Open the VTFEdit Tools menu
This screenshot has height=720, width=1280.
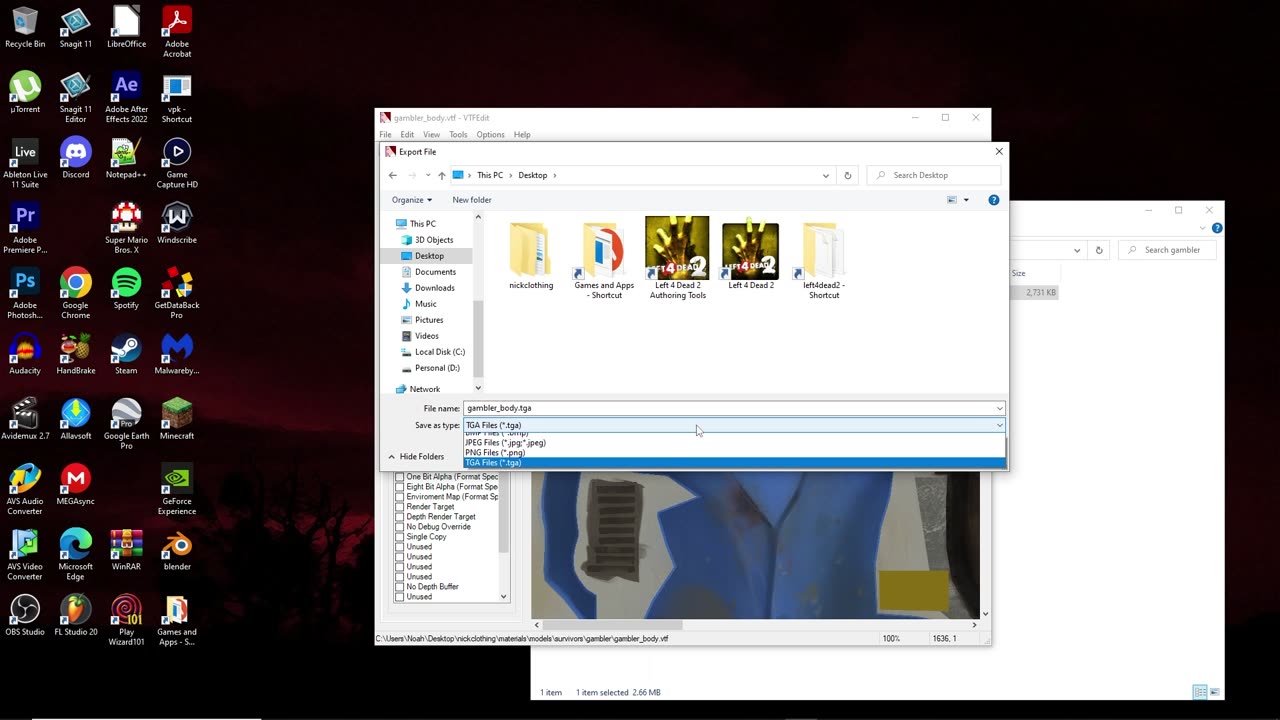click(x=458, y=135)
